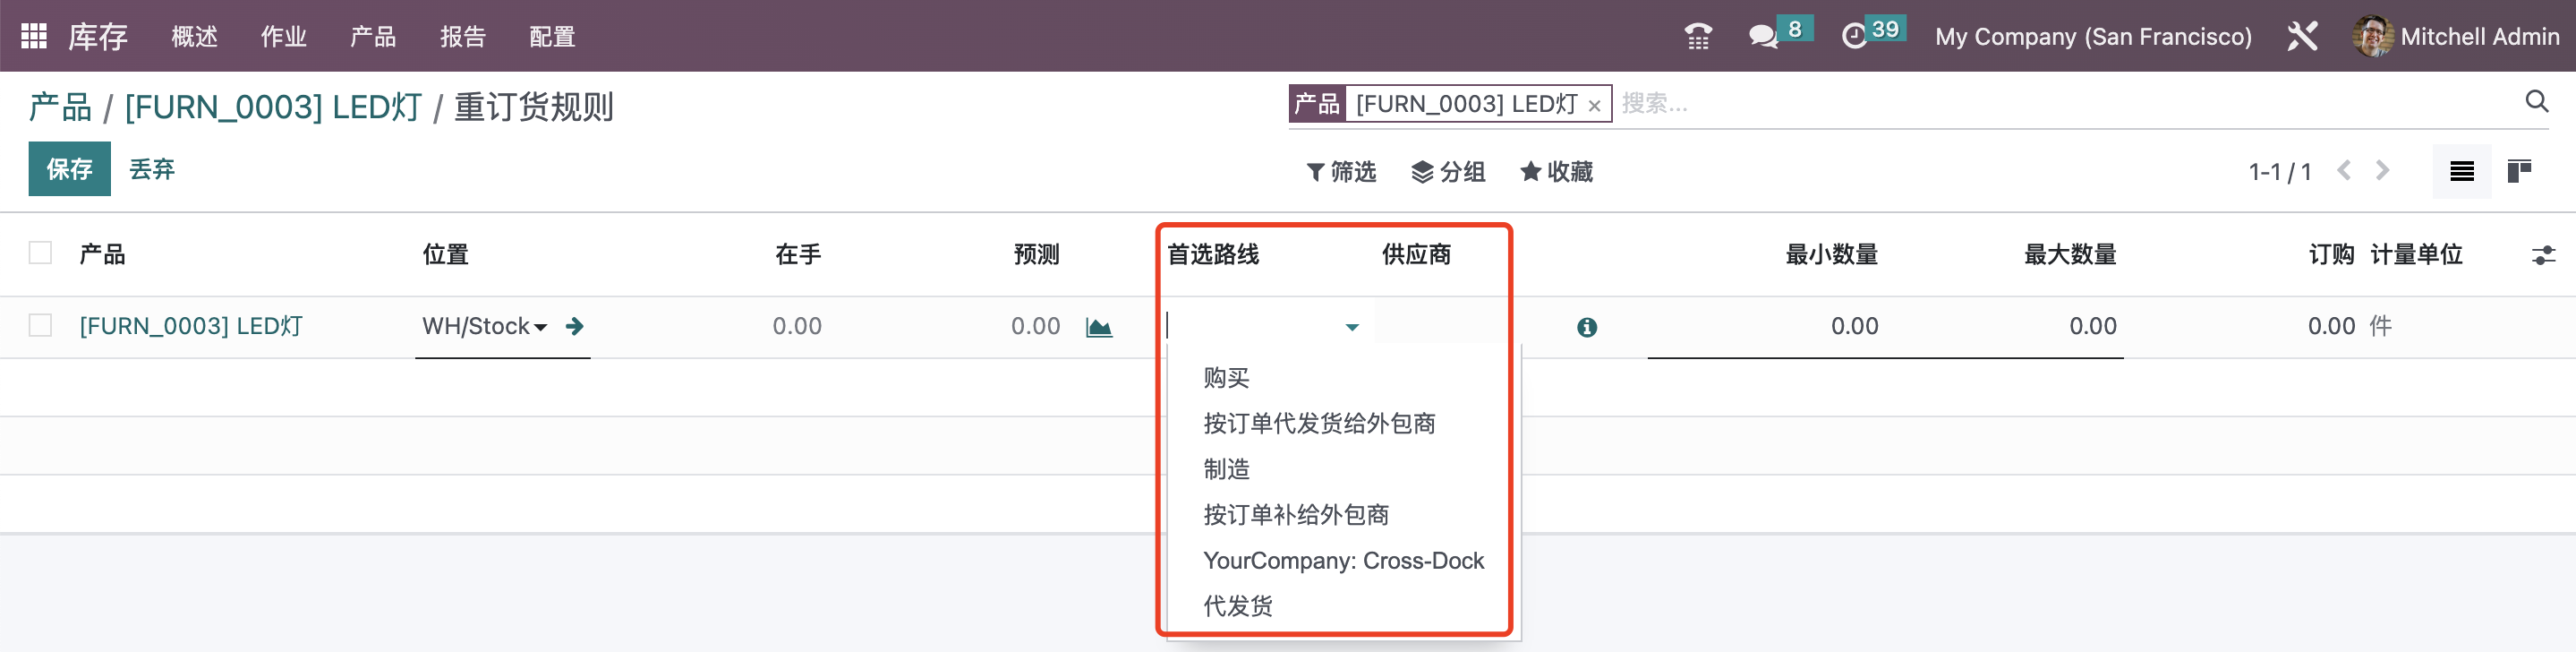Open the 产品 top menu
Image resolution: width=2576 pixels, height=652 pixels.
(373, 37)
